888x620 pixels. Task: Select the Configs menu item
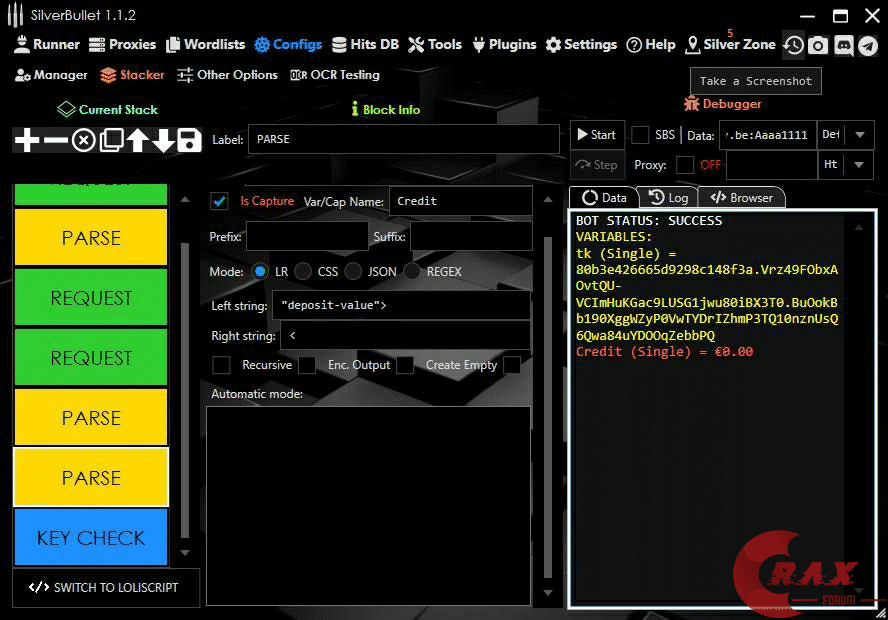click(288, 44)
